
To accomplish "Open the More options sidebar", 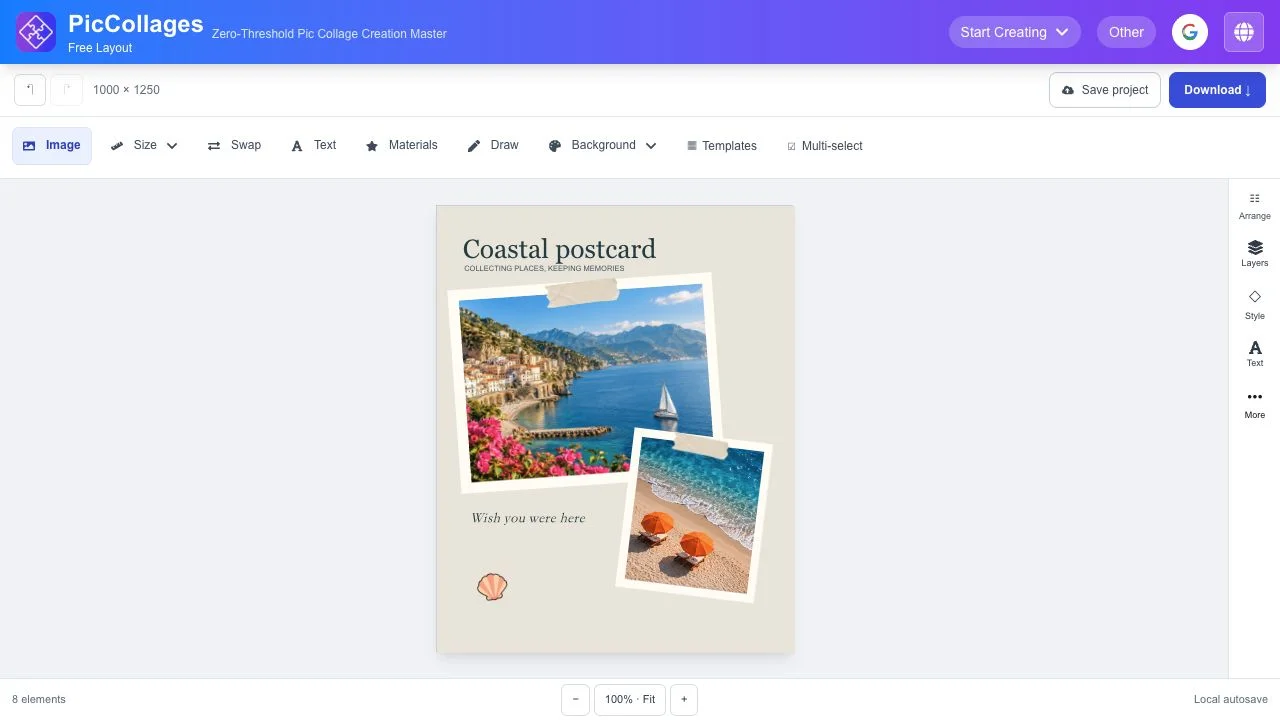I will click(x=1255, y=404).
